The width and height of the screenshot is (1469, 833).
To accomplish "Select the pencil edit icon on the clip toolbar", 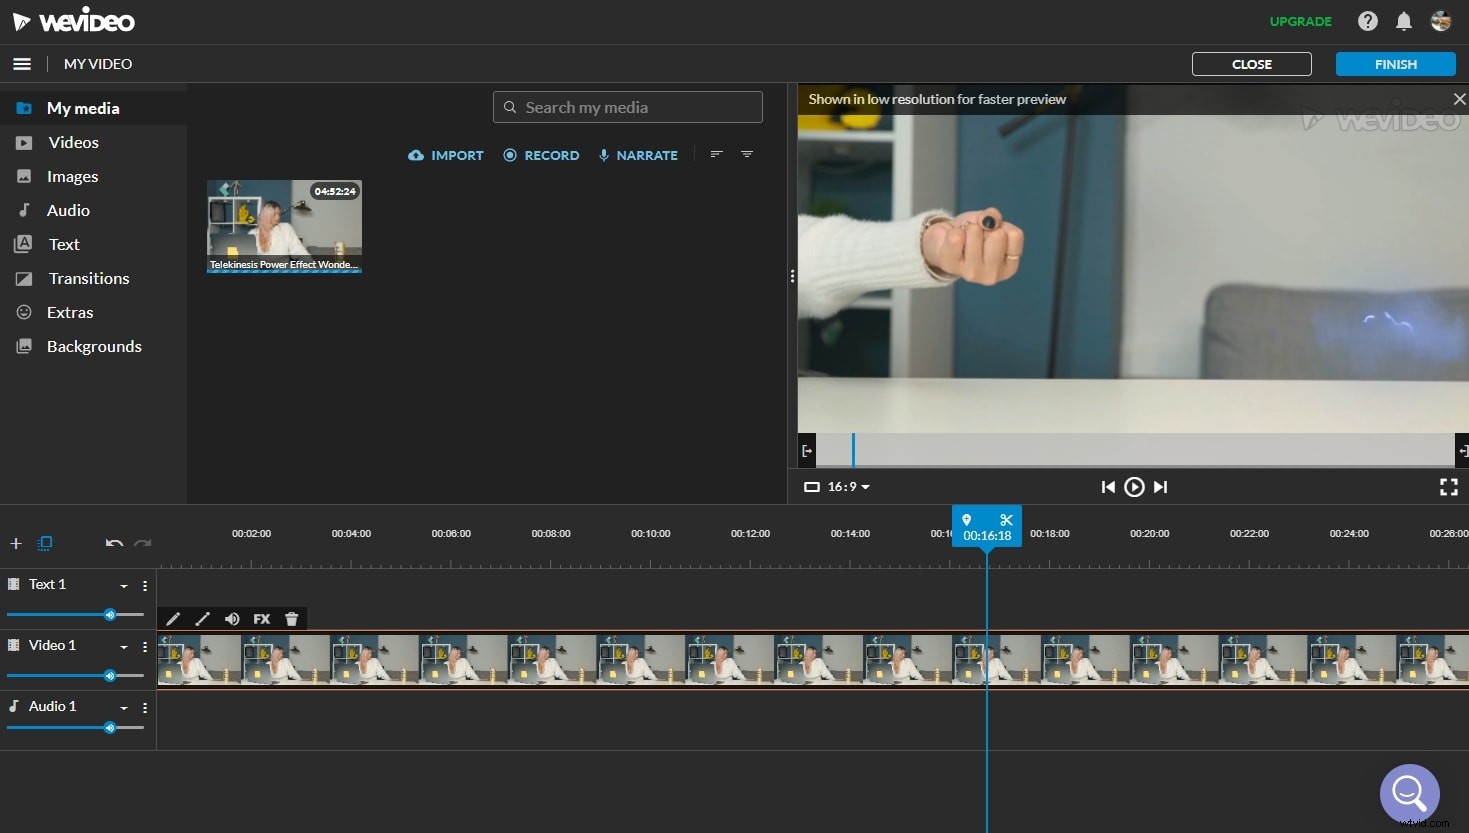I will tap(172, 619).
